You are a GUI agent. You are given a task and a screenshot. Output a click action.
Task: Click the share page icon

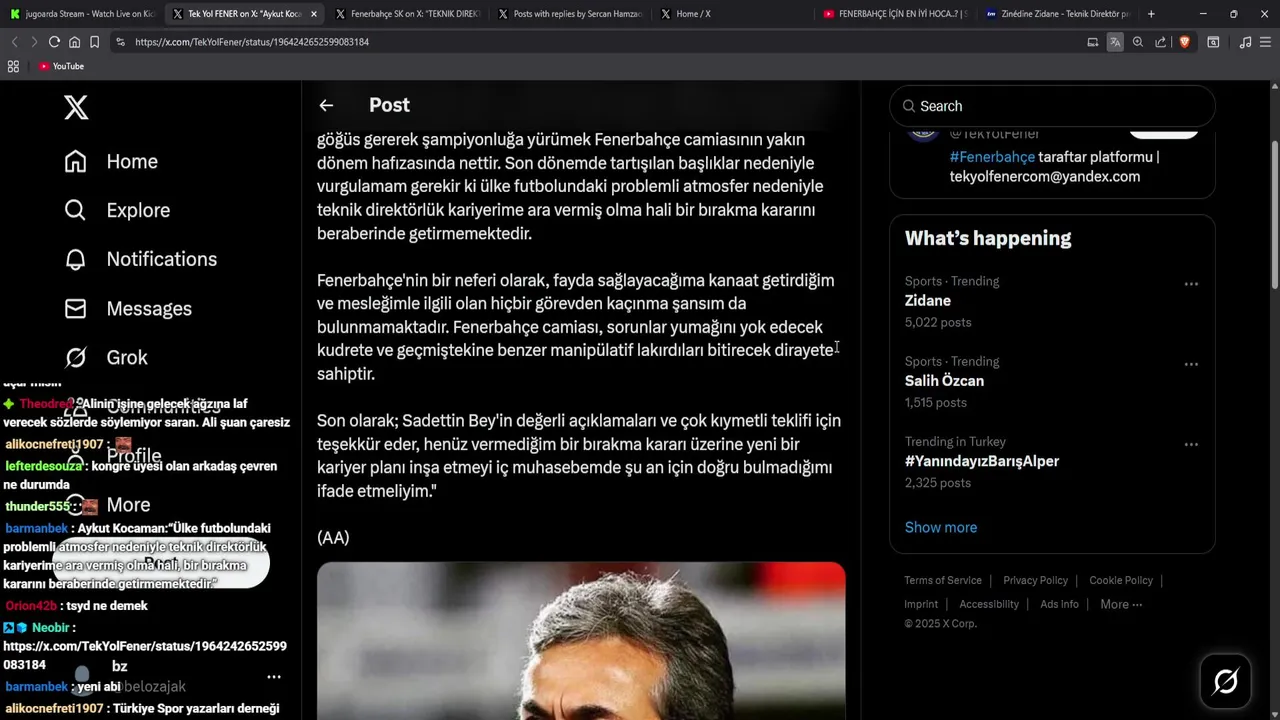coord(1160,42)
